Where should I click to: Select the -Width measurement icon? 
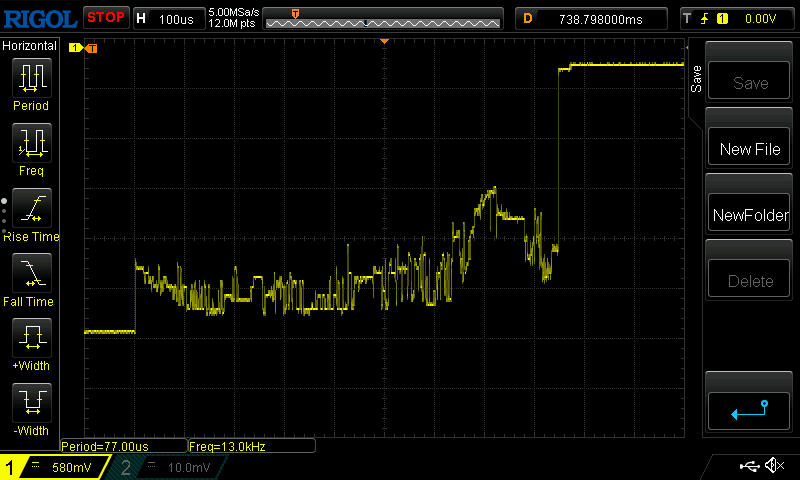click(x=31, y=406)
